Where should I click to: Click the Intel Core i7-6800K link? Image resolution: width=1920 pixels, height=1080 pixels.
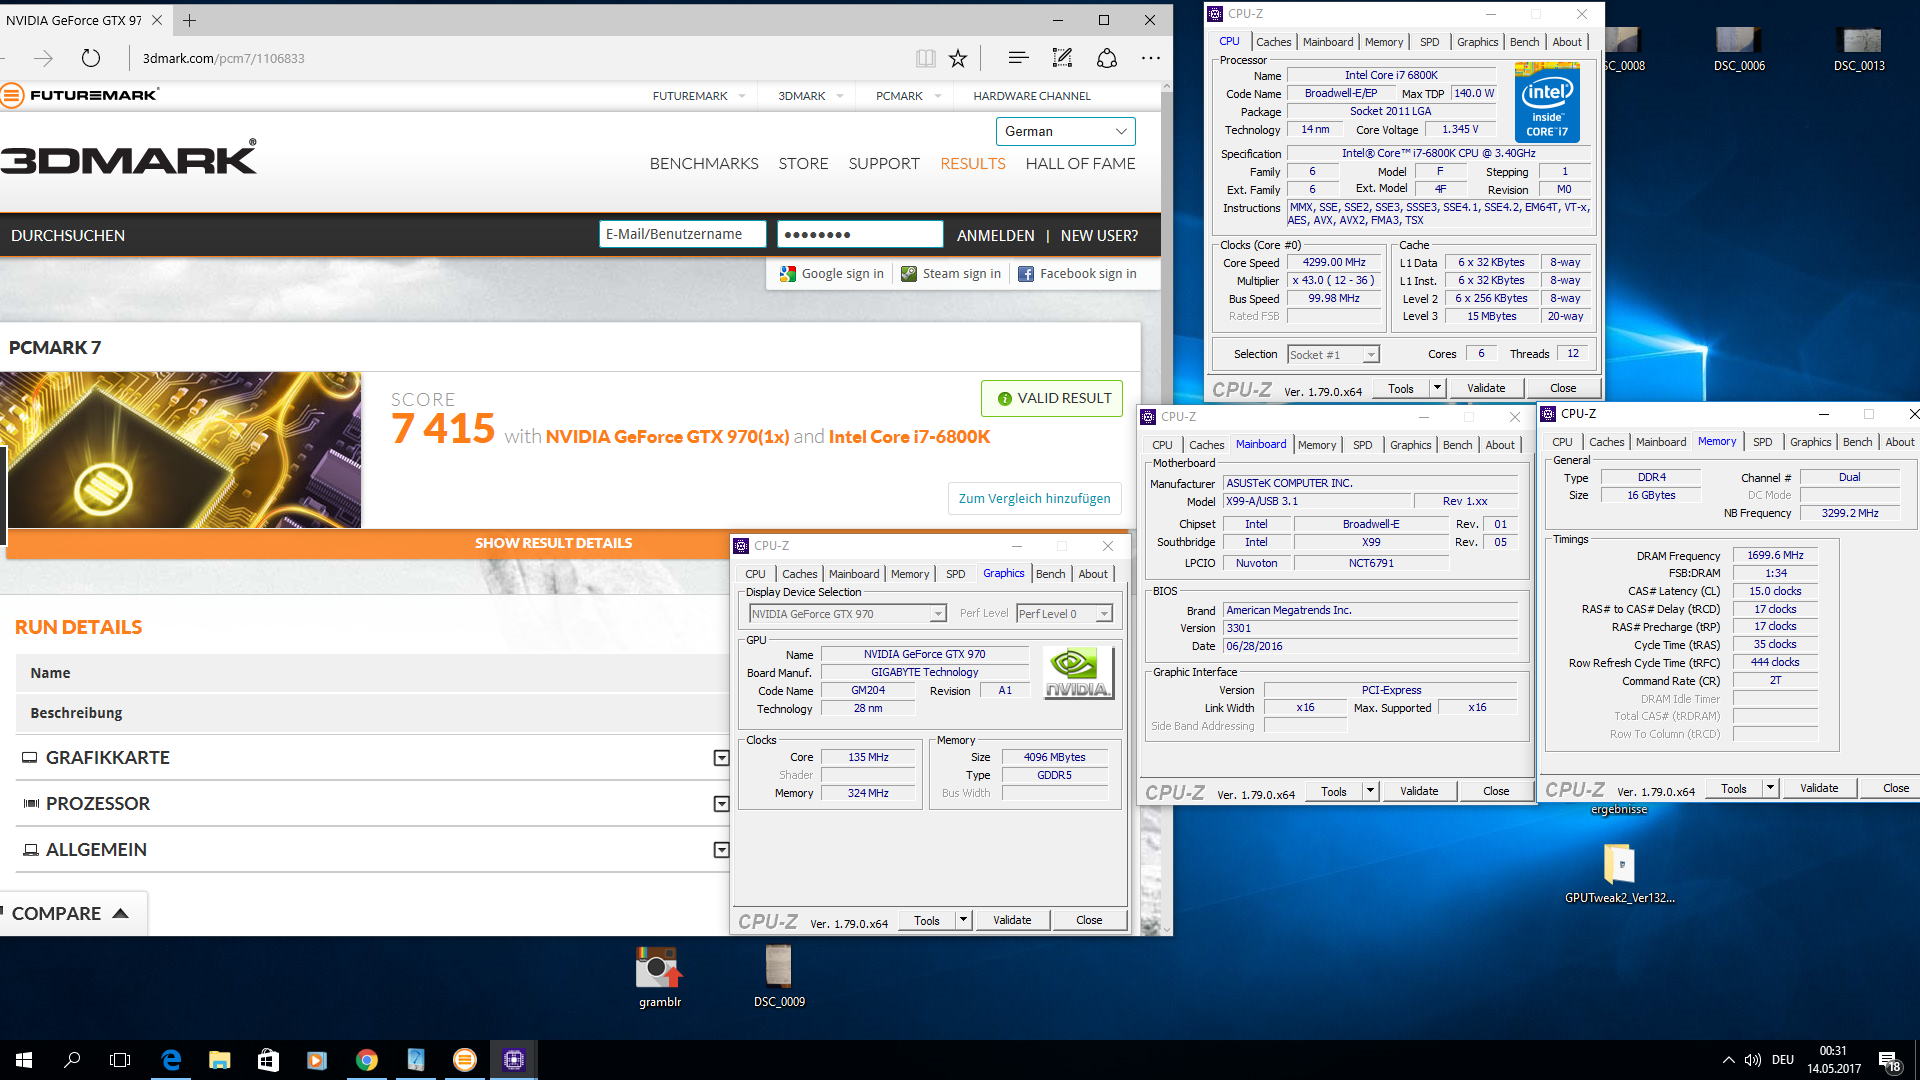(x=909, y=437)
